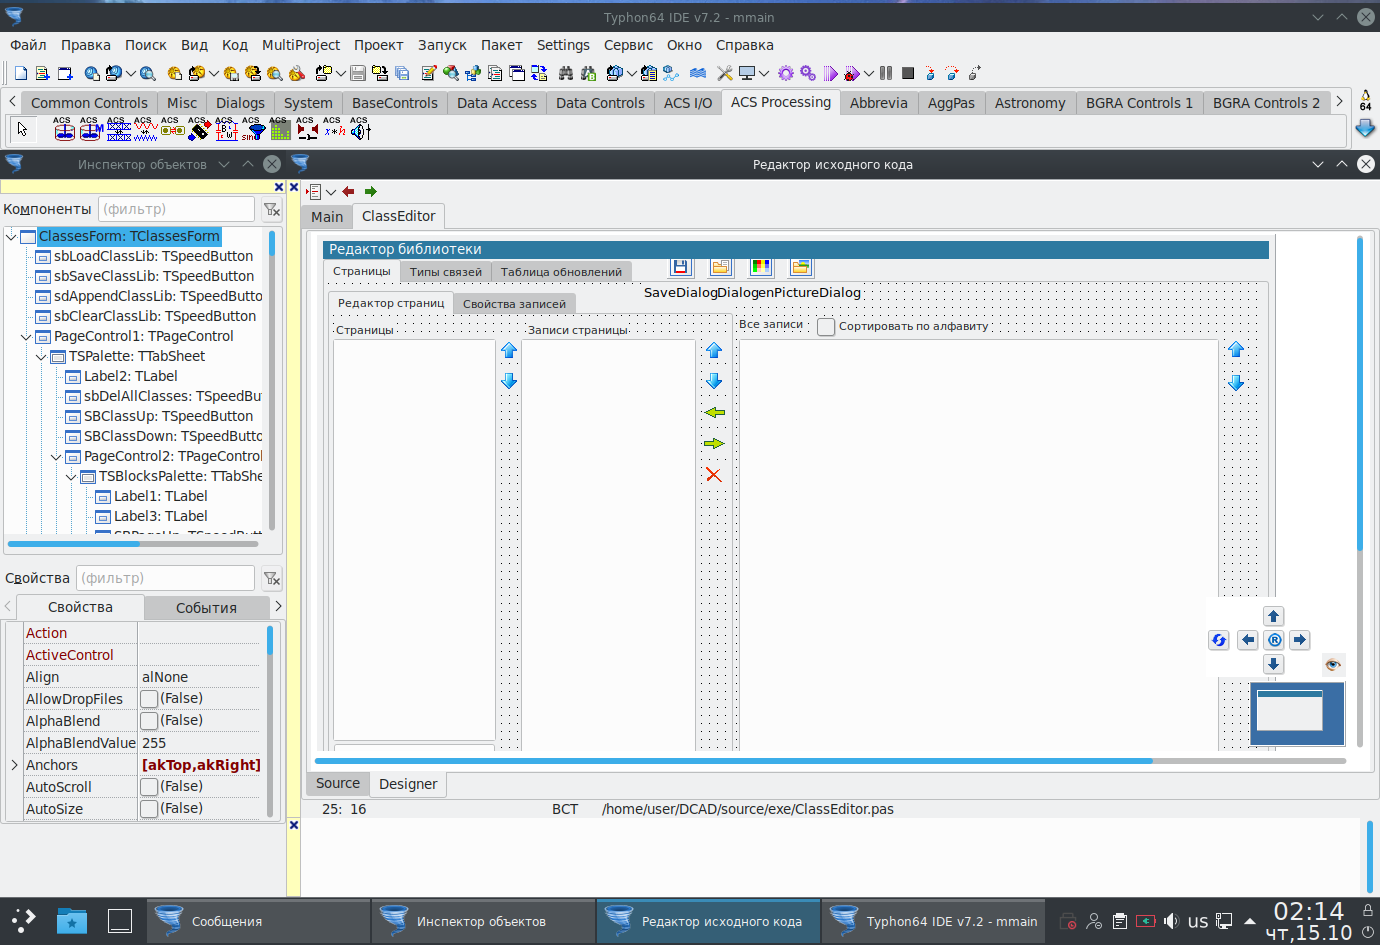Toggle the AutoScroll property checkbox
Viewport: 1380px width, 945px height.
149,787
